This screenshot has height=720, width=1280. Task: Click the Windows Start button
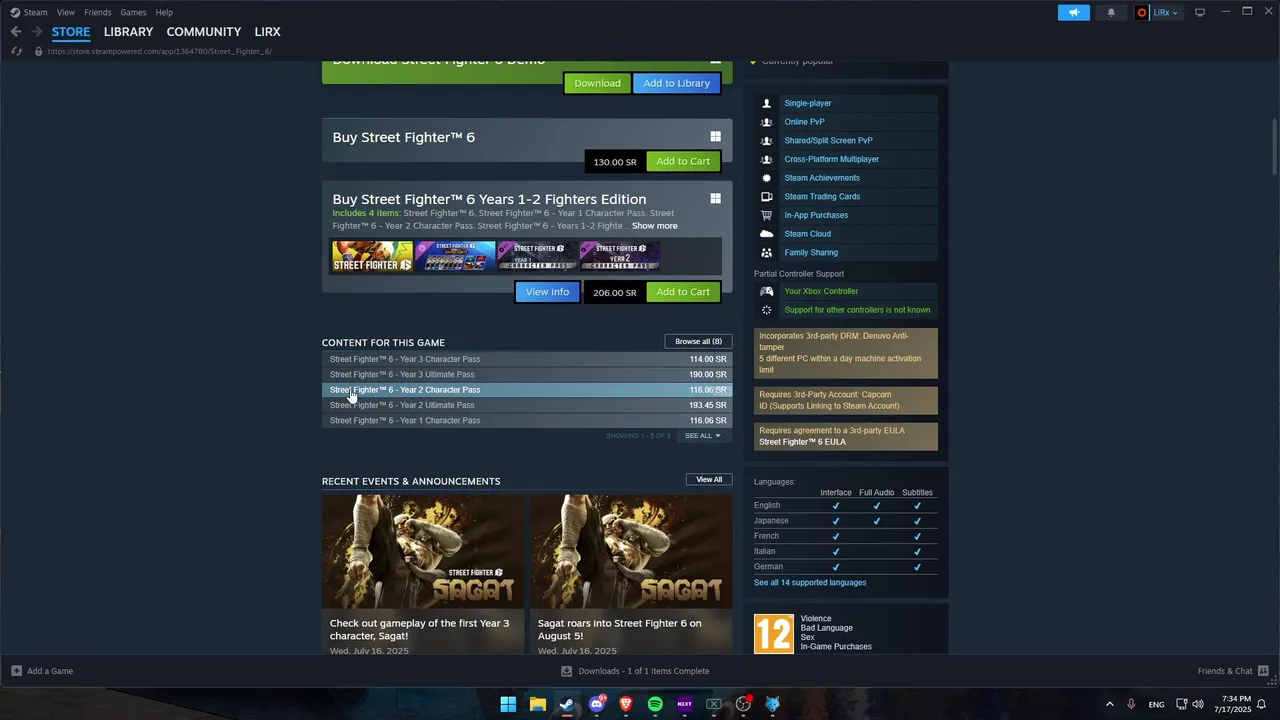pos(508,704)
